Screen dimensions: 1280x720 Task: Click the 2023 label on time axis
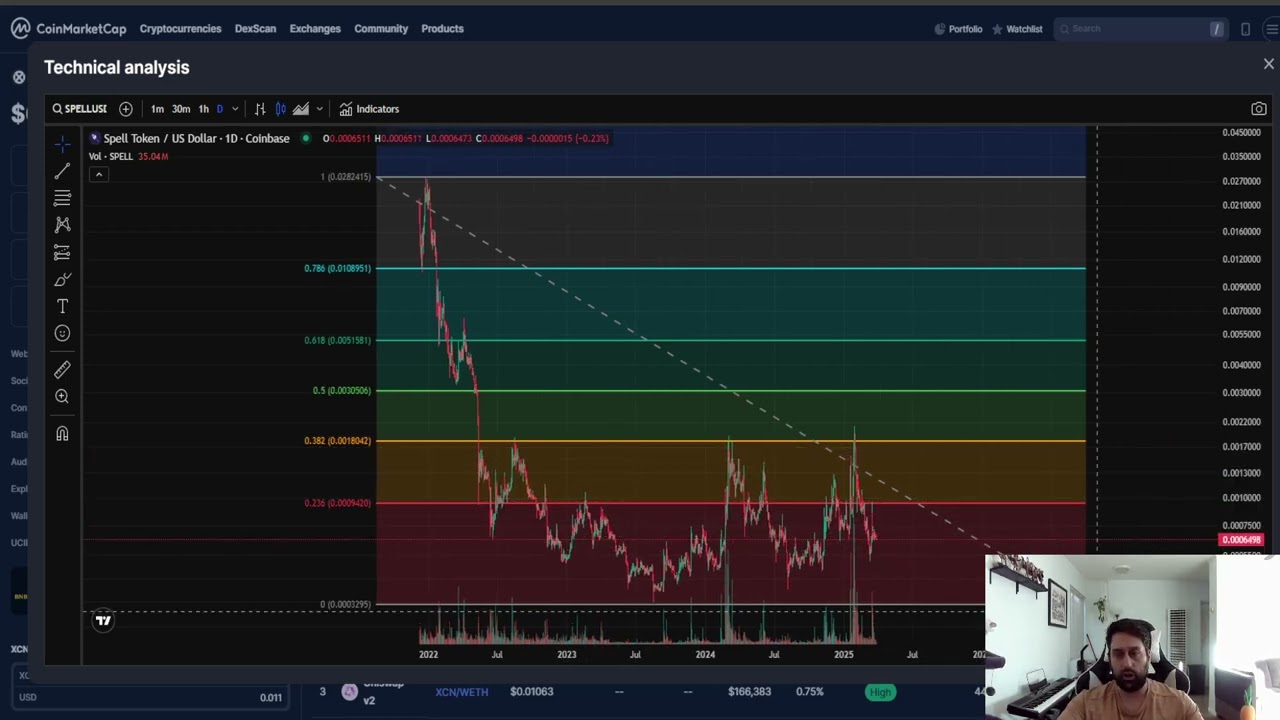pyautogui.click(x=567, y=655)
